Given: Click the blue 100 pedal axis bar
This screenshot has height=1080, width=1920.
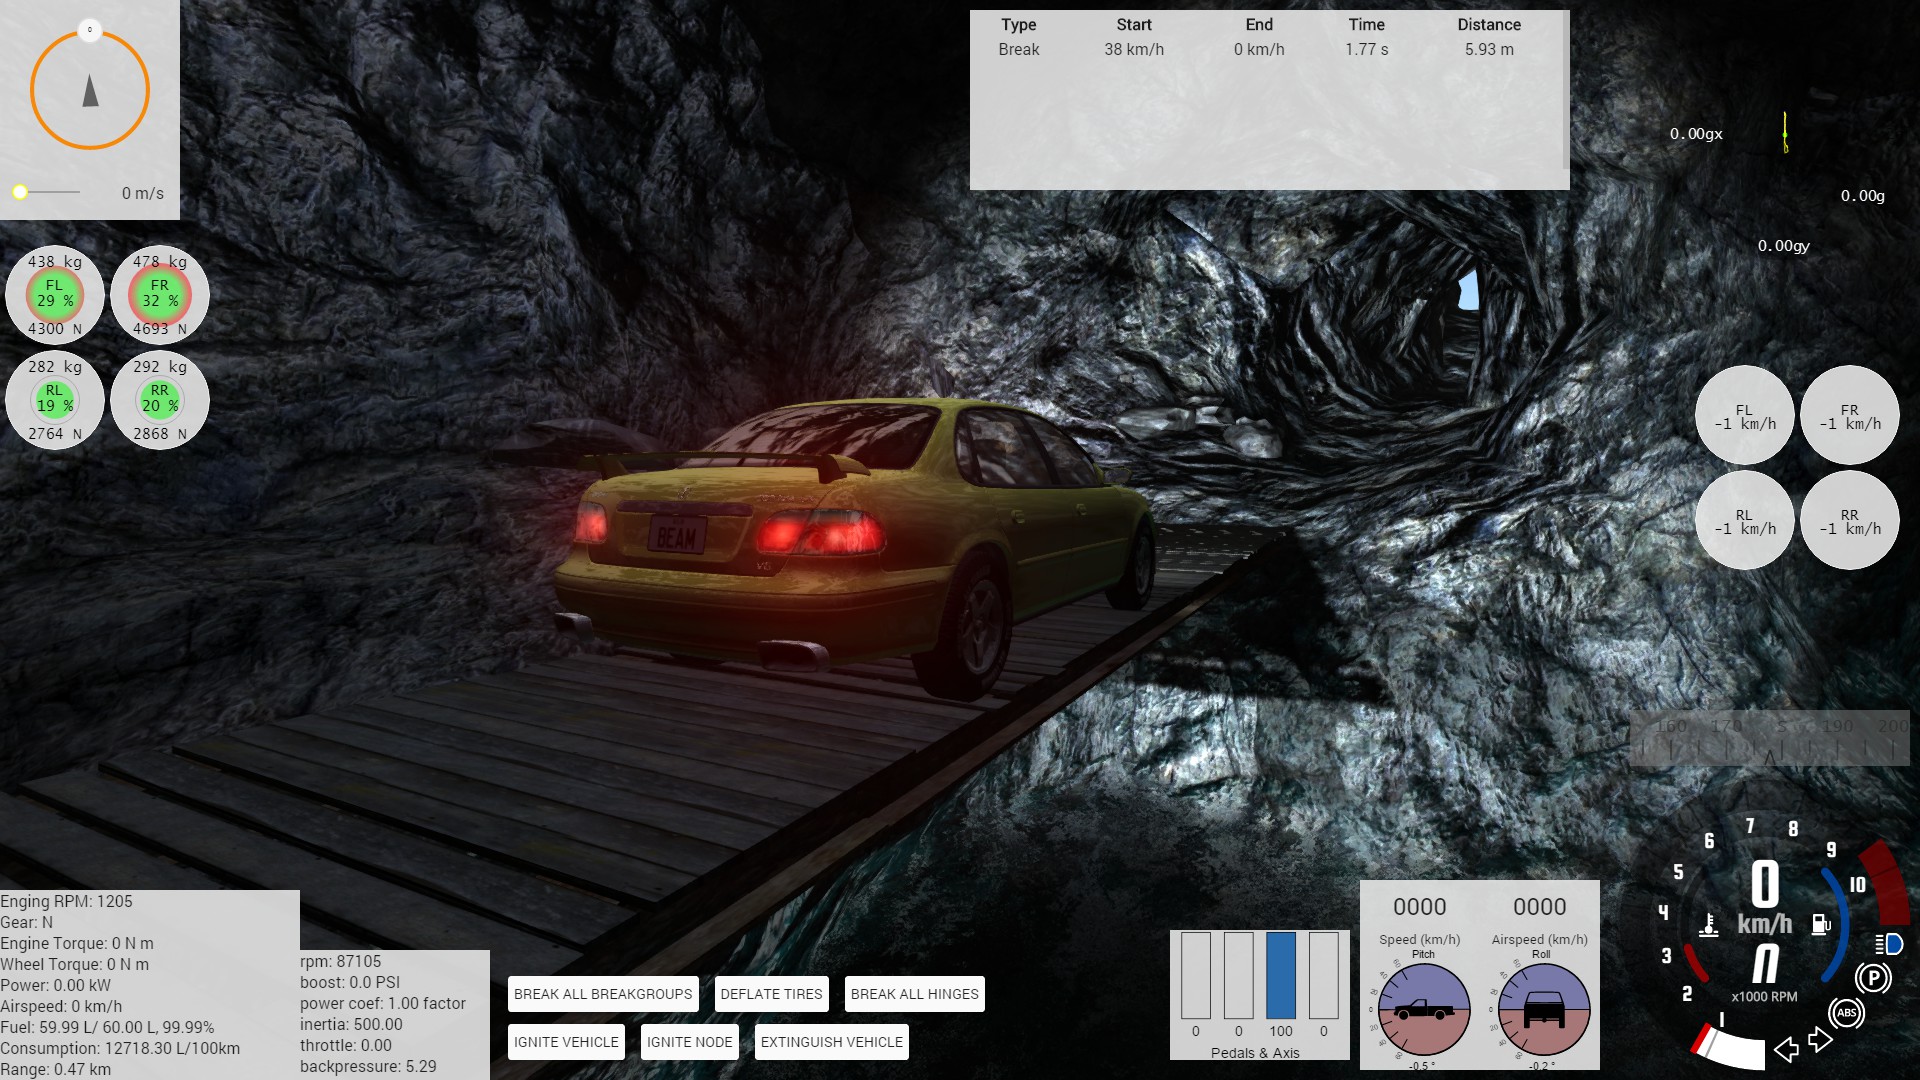Looking at the screenshot, I should [1281, 975].
